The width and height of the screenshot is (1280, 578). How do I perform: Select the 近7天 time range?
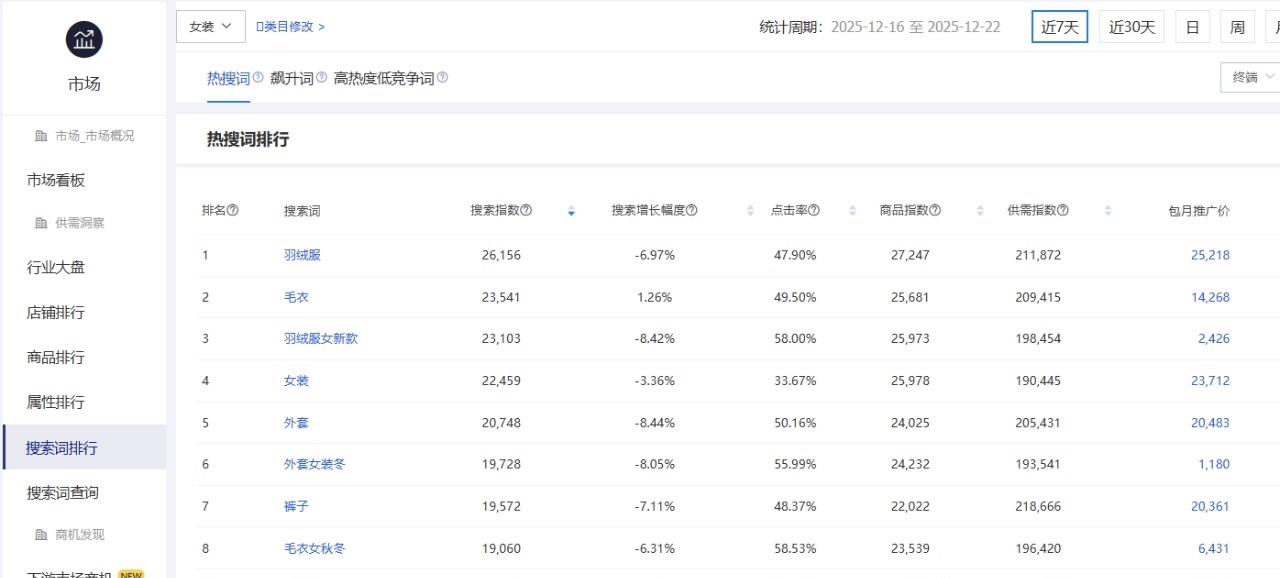pyautogui.click(x=1059, y=27)
